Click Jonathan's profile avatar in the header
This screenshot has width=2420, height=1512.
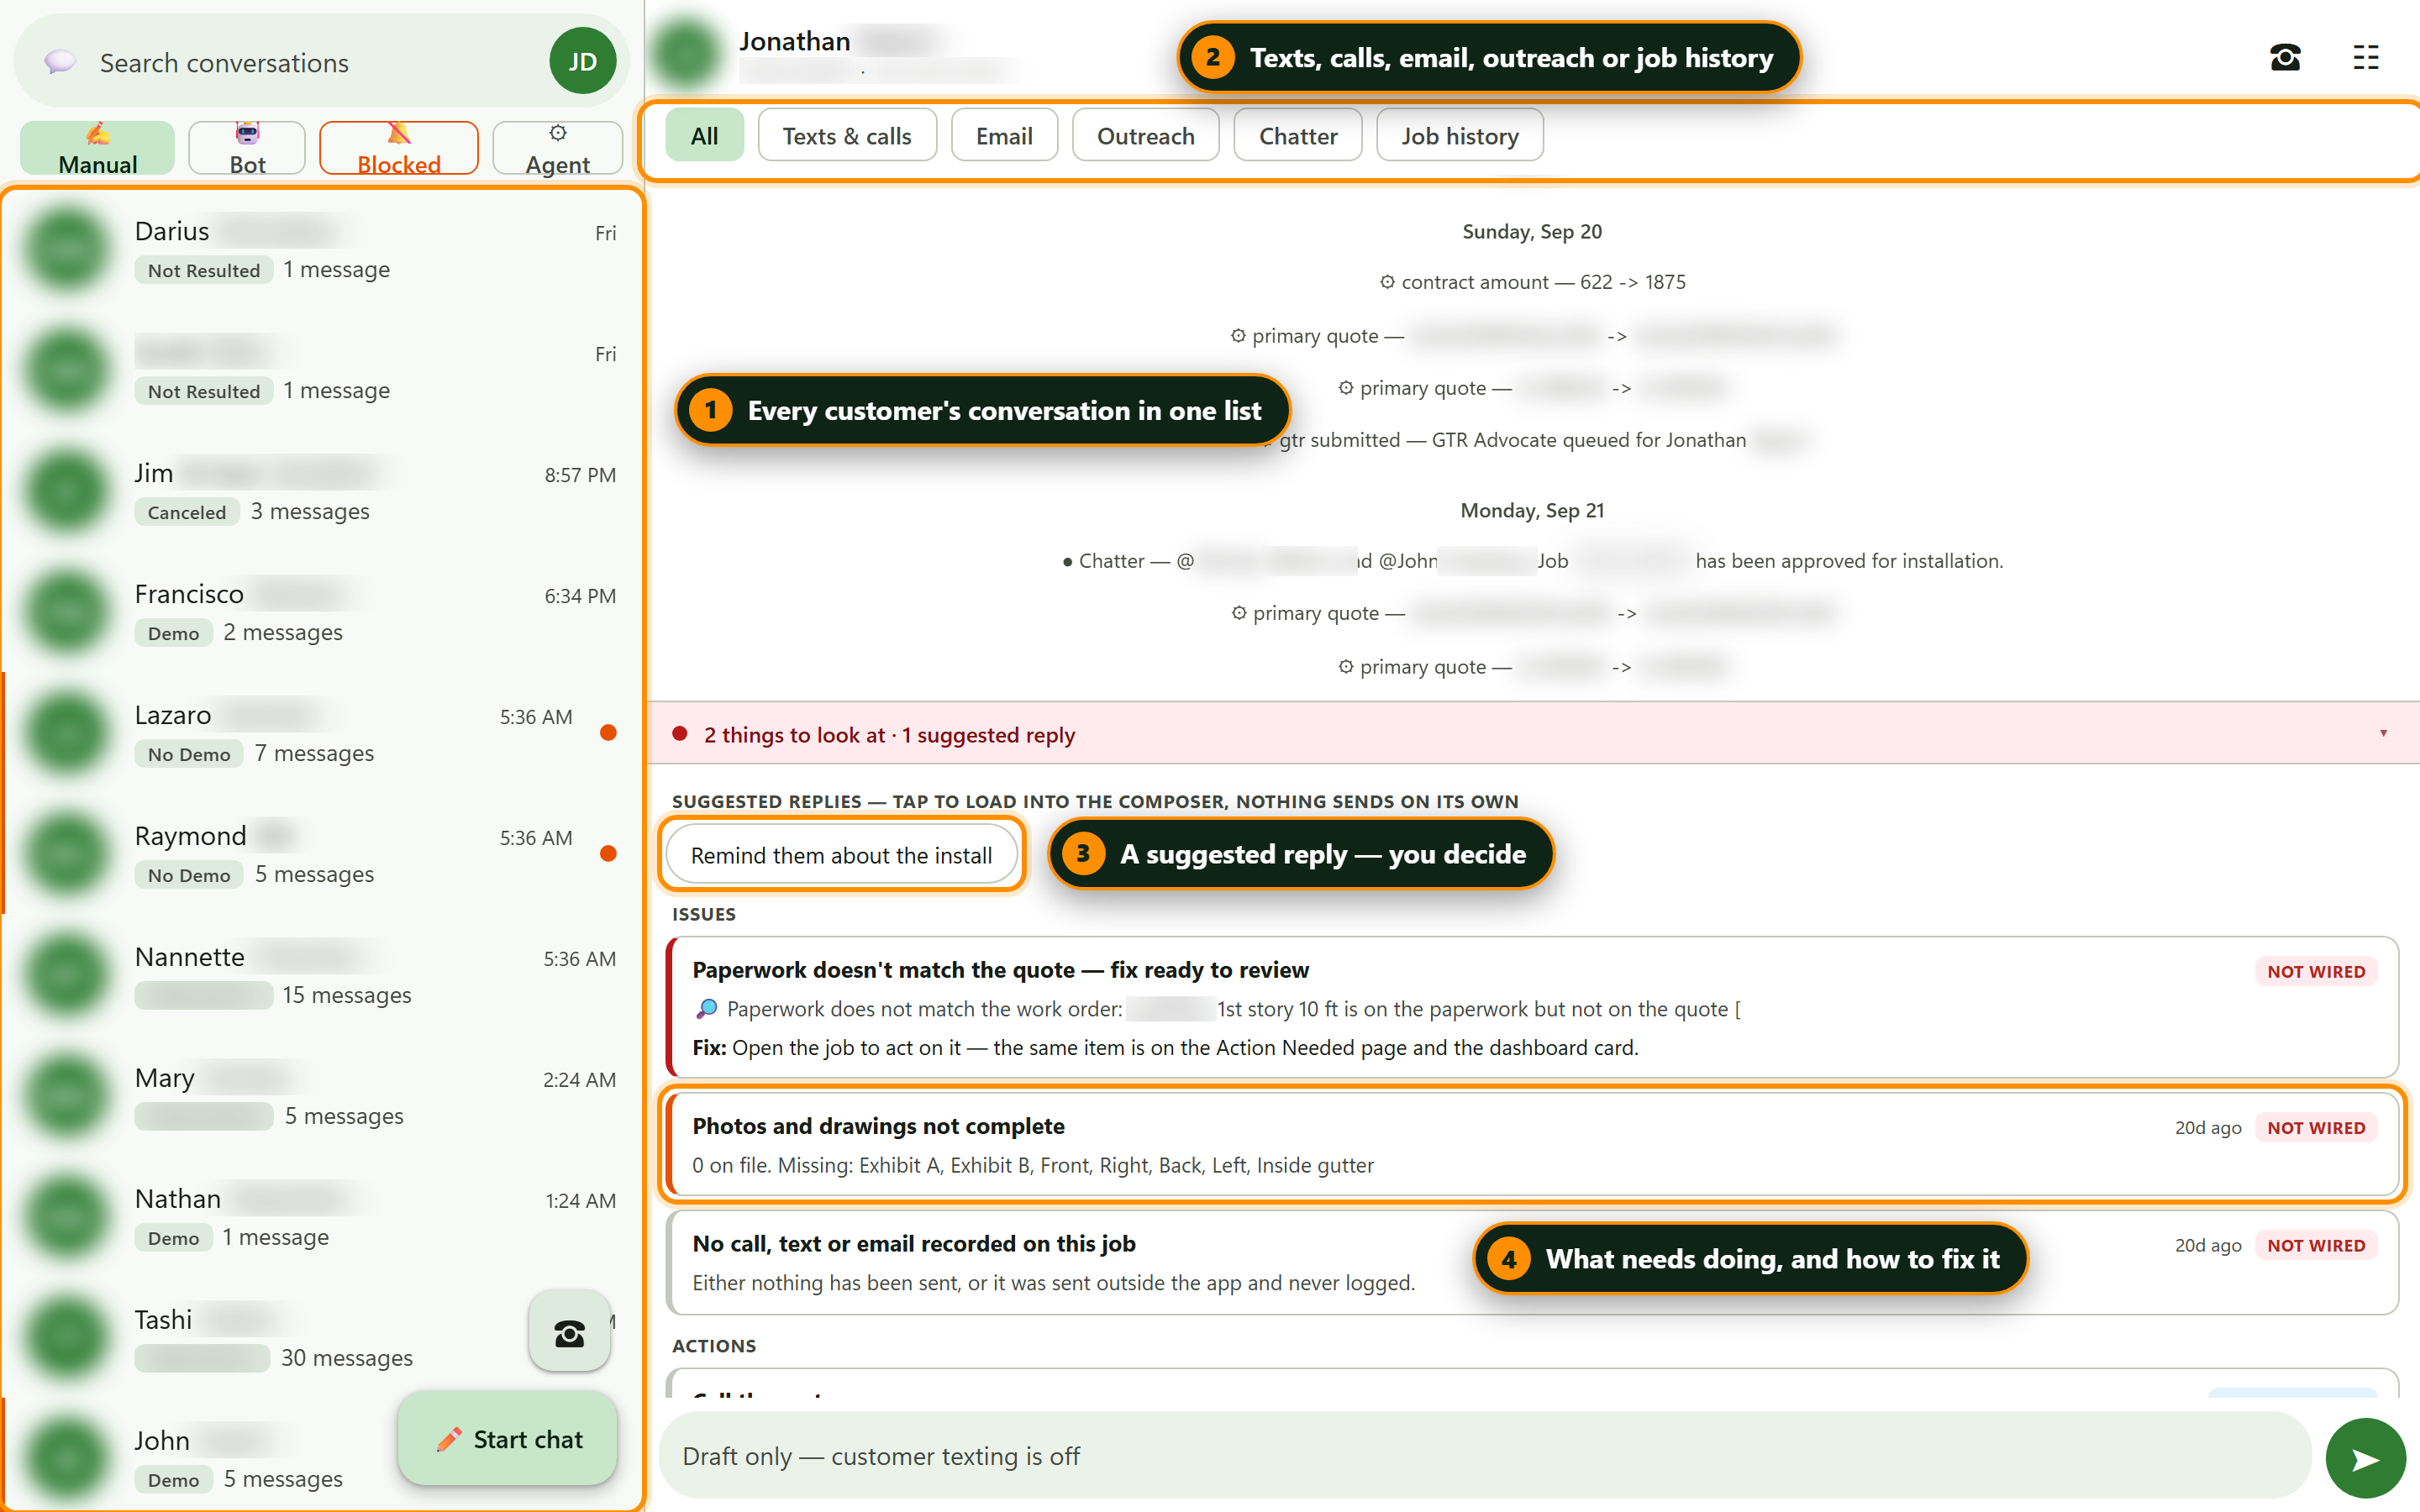686,51
